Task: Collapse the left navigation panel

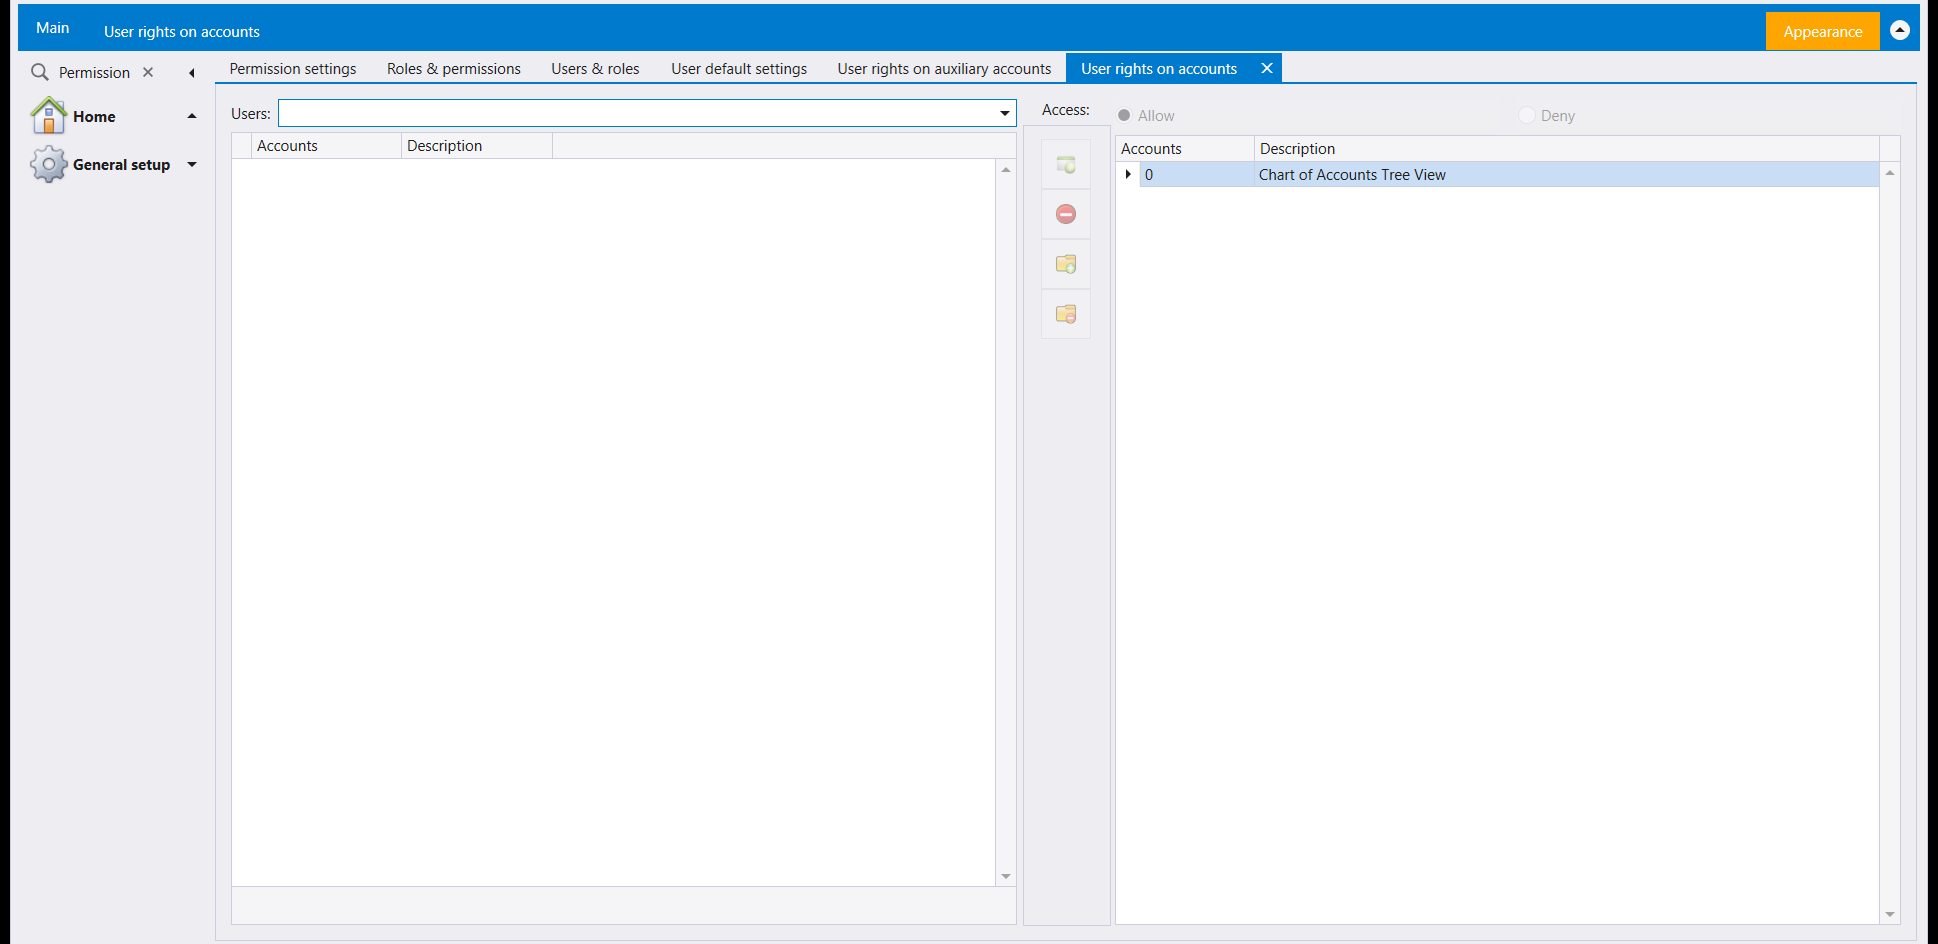Action: click(x=191, y=72)
